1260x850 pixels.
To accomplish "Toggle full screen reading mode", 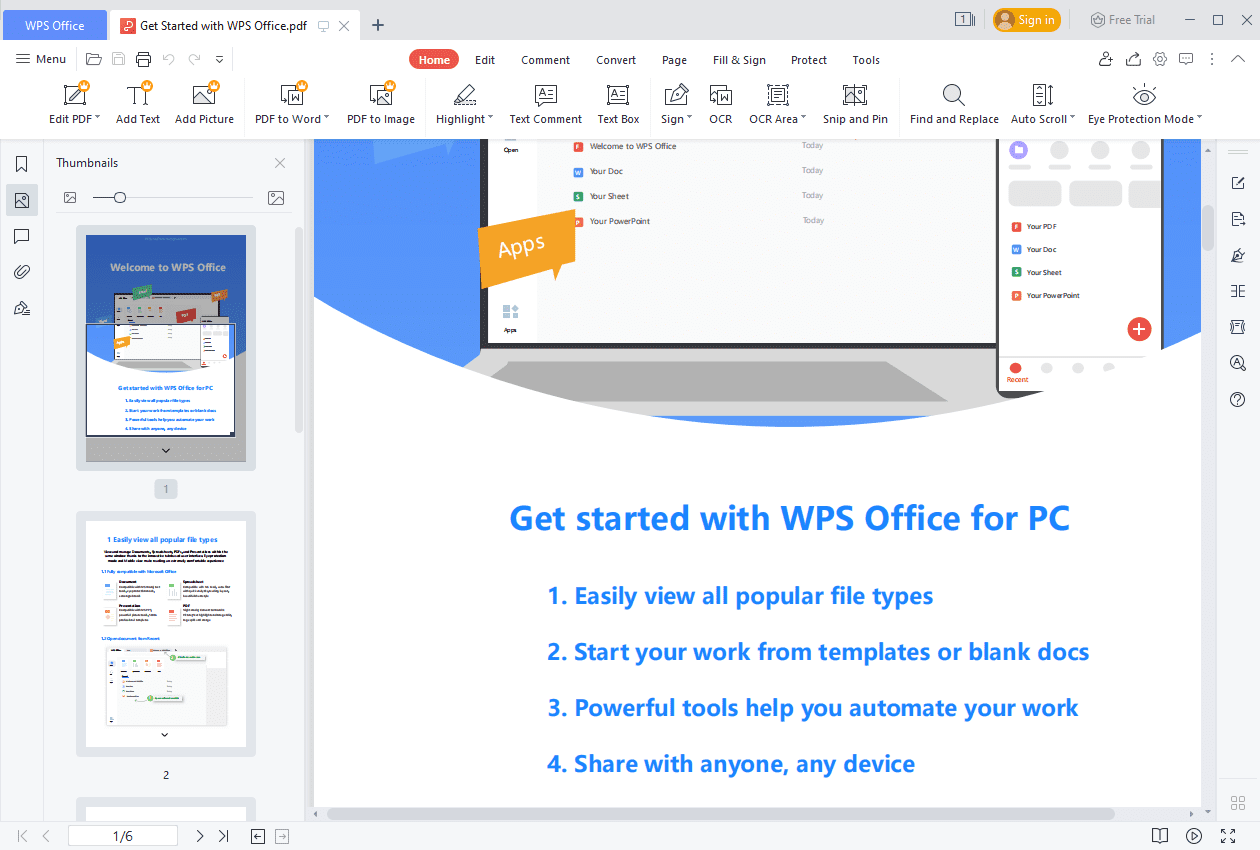I will [x=1228, y=836].
